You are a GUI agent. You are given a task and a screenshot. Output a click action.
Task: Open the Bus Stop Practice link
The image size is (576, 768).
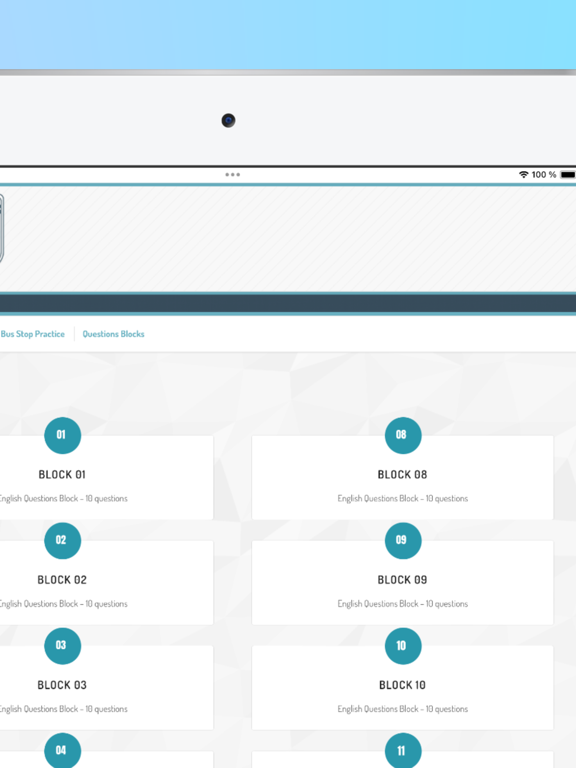coord(32,334)
